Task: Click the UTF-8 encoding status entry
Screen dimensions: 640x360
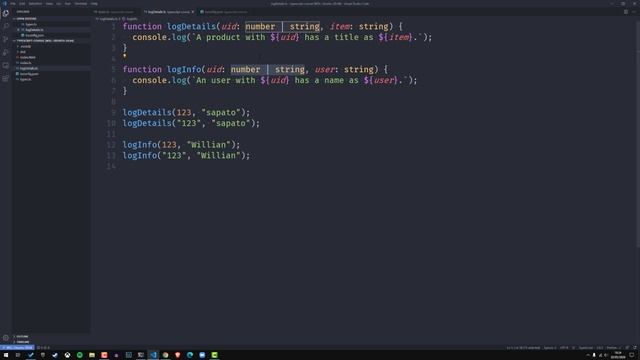Action: pos(564,348)
